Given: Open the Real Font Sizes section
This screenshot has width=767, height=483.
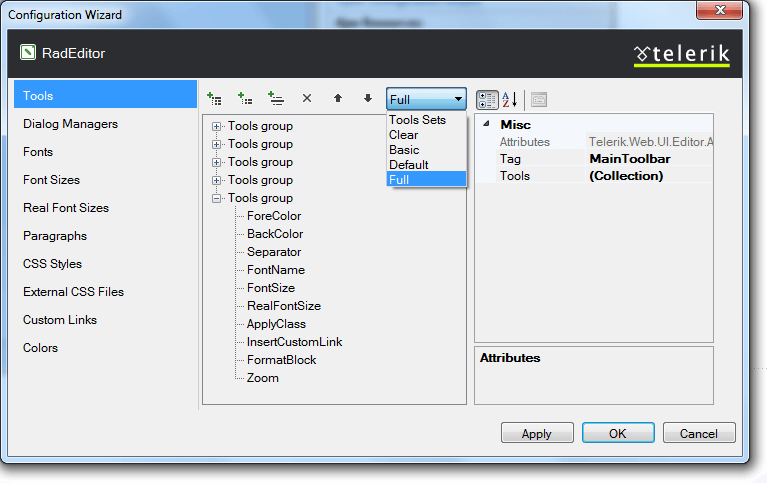Looking at the screenshot, I should click(x=66, y=207).
